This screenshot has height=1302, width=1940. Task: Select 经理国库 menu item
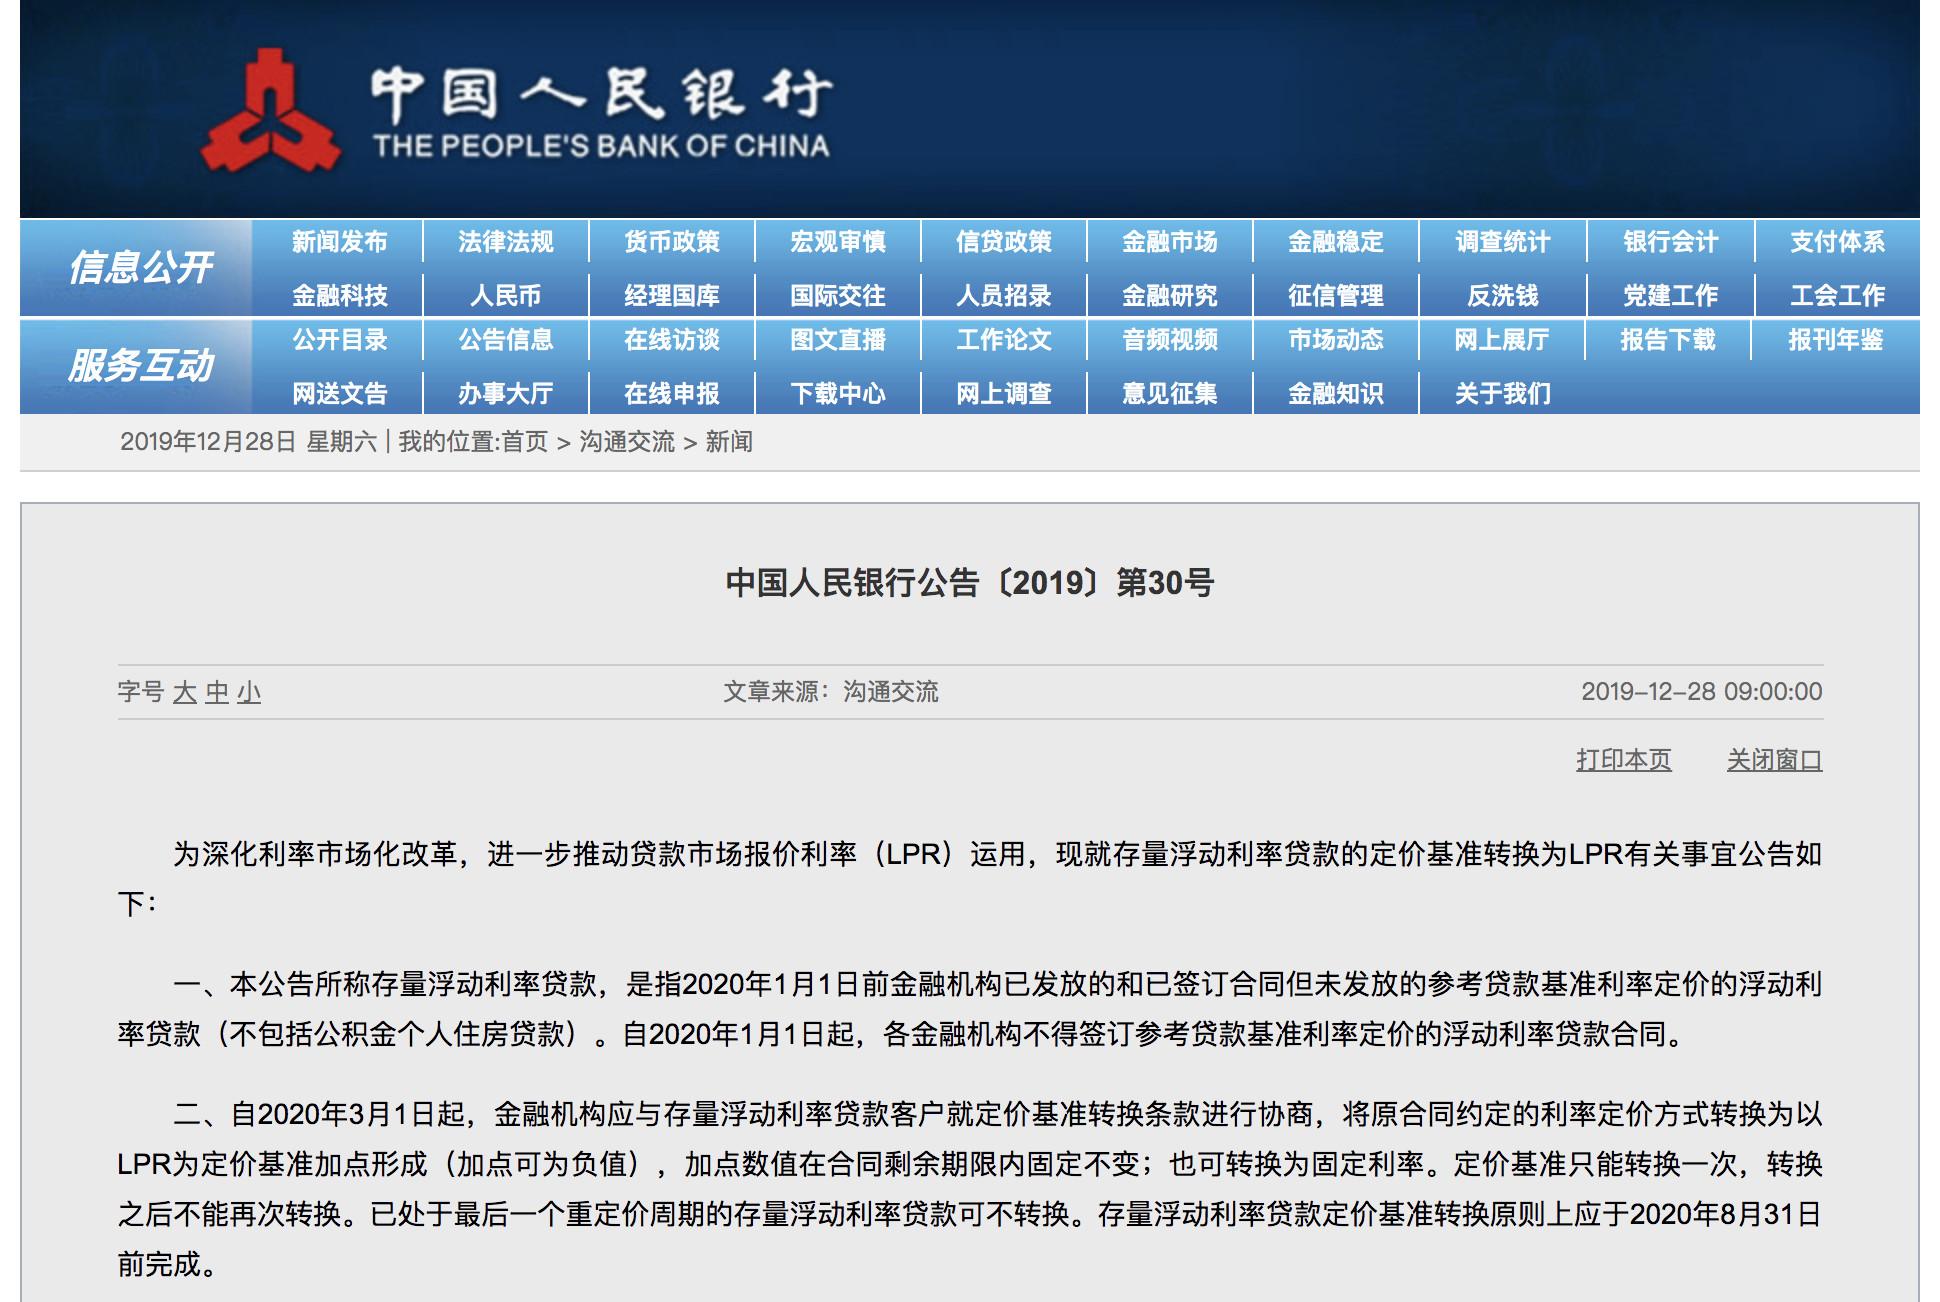pyautogui.click(x=671, y=296)
